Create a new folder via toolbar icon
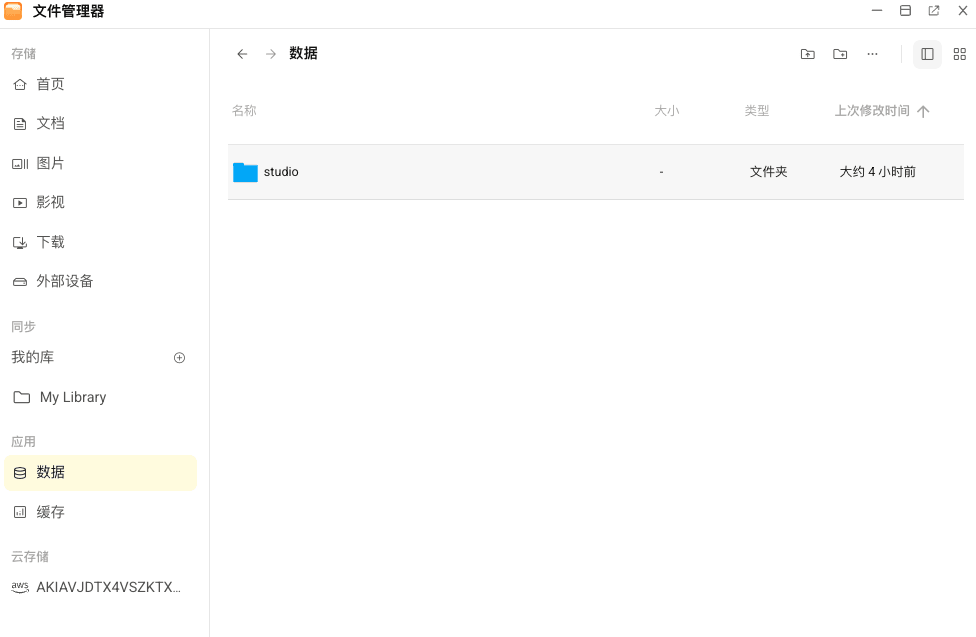This screenshot has width=976, height=637. pyautogui.click(x=840, y=54)
